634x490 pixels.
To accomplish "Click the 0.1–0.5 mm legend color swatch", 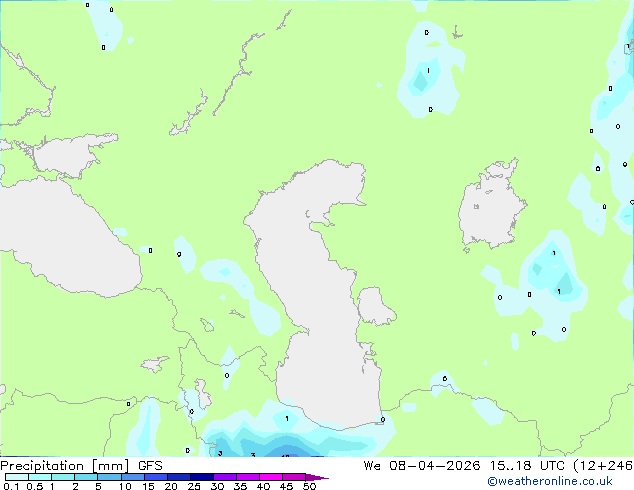I will tap(17, 477).
